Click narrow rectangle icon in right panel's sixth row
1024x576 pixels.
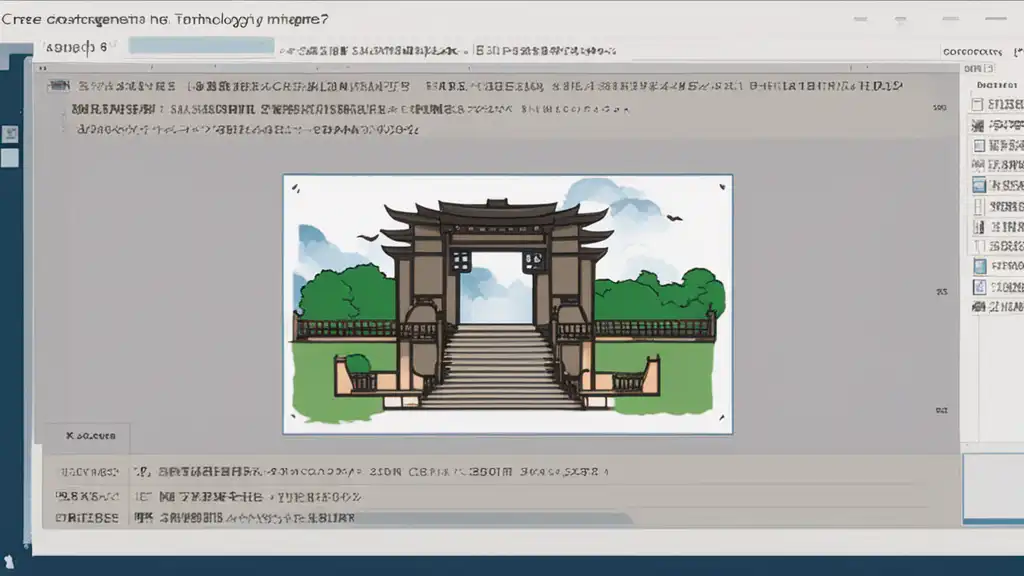(x=978, y=206)
